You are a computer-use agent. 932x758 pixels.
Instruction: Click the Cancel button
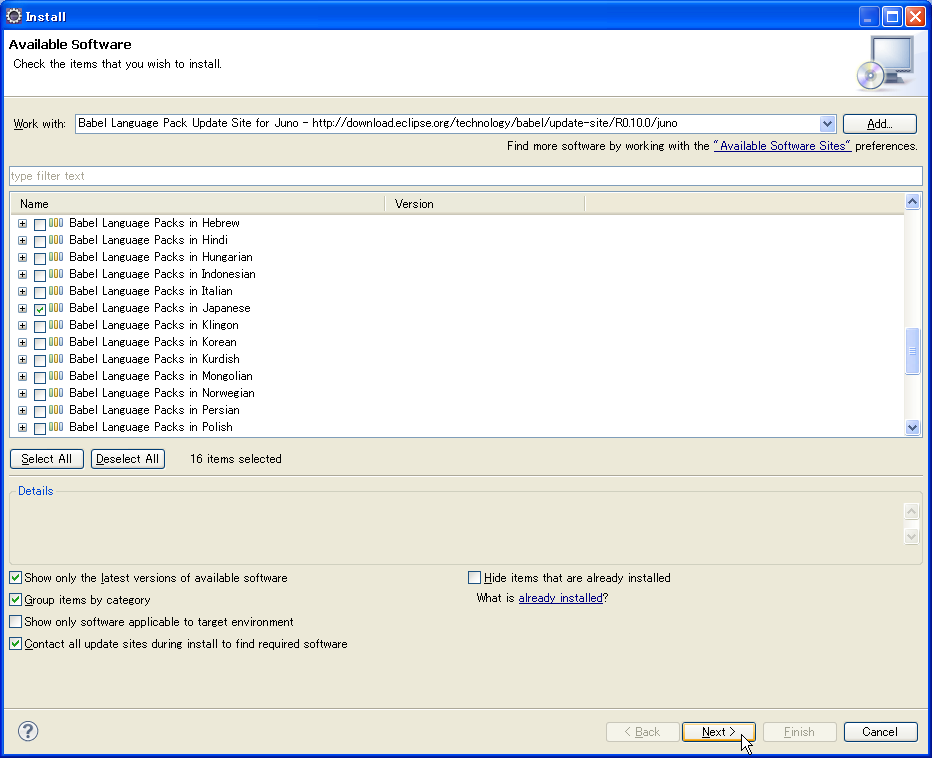(880, 732)
